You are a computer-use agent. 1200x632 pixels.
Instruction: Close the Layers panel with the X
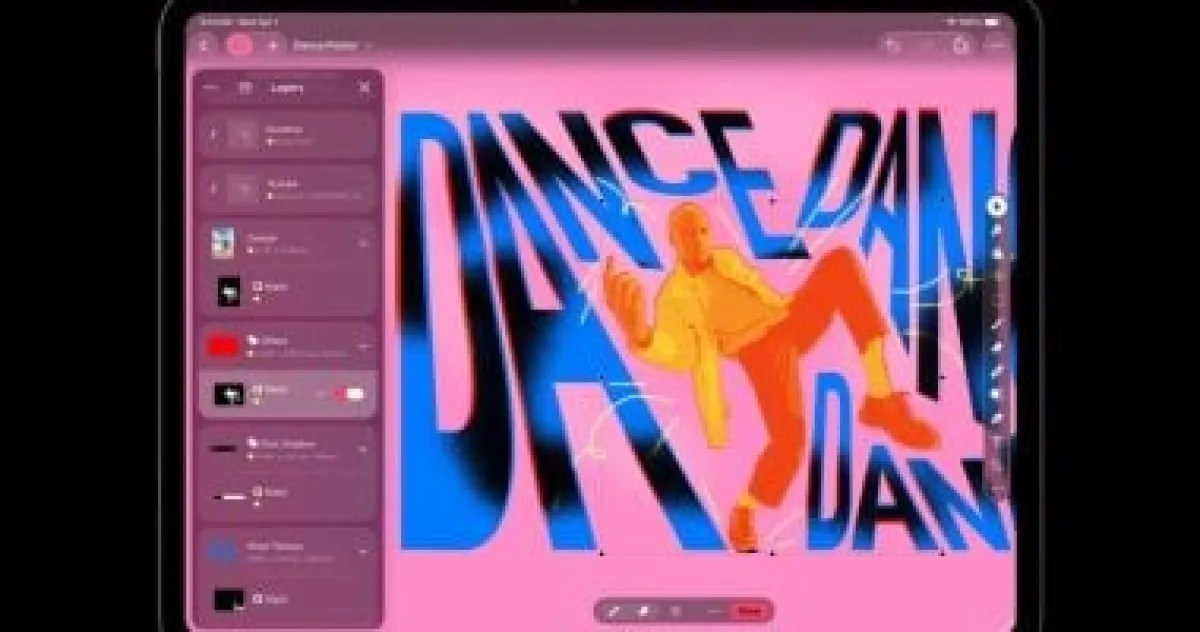point(365,88)
